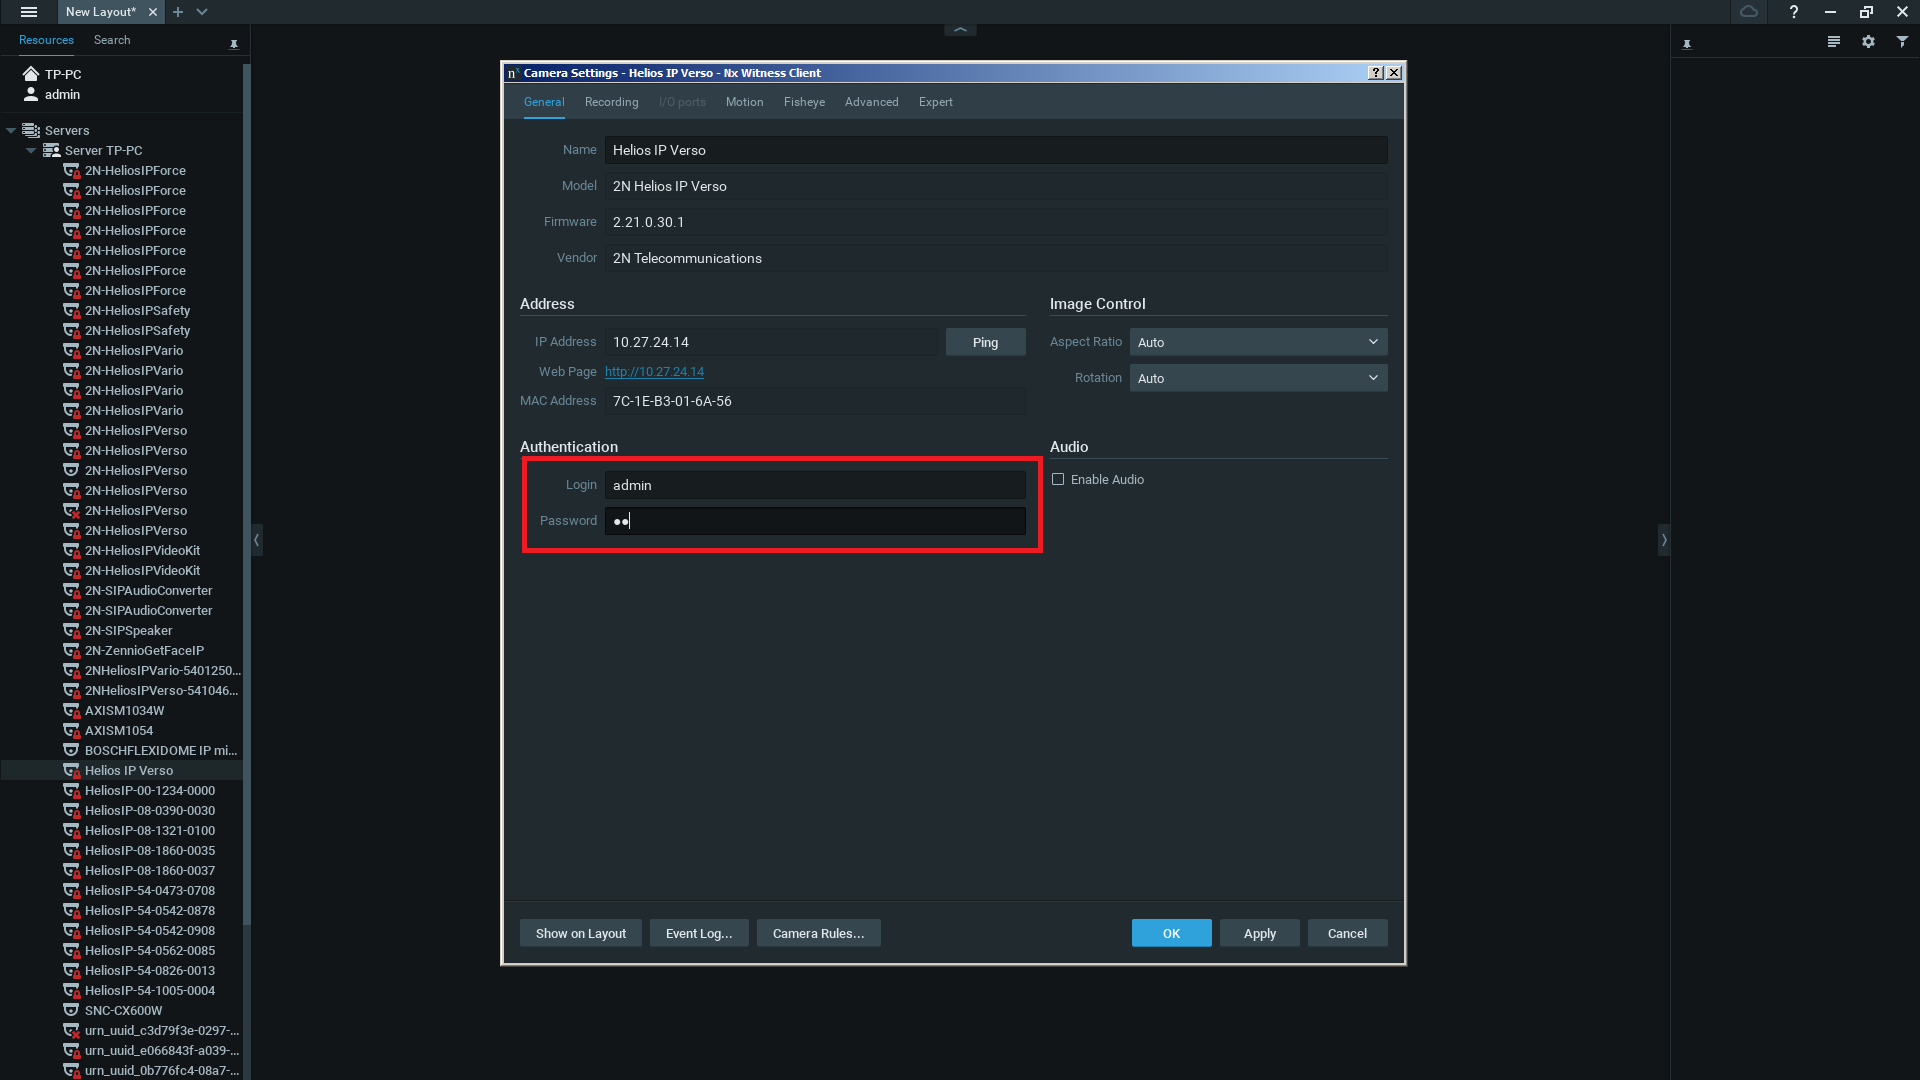This screenshot has height=1080, width=1920.
Task: Open the camera web page link
Action: pos(654,372)
